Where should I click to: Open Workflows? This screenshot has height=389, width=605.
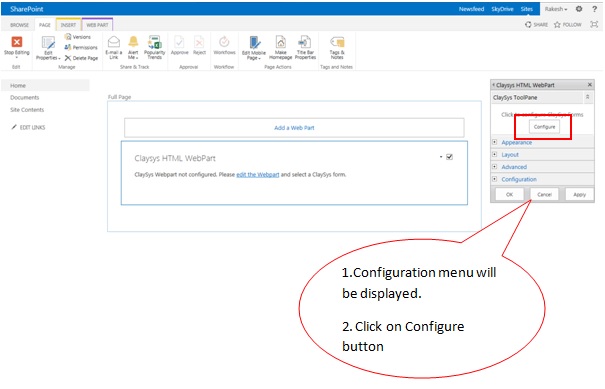tap(224, 46)
